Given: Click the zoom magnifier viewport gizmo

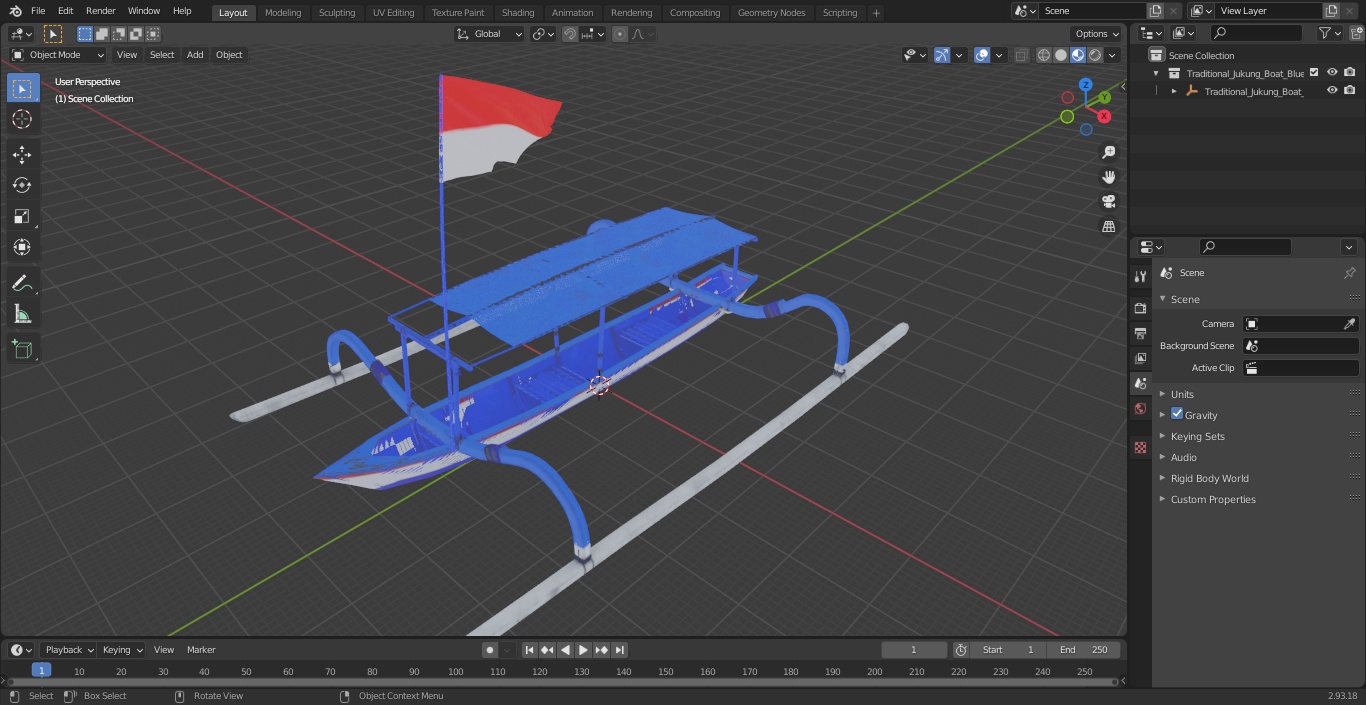Looking at the screenshot, I should tap(1109, 152).
